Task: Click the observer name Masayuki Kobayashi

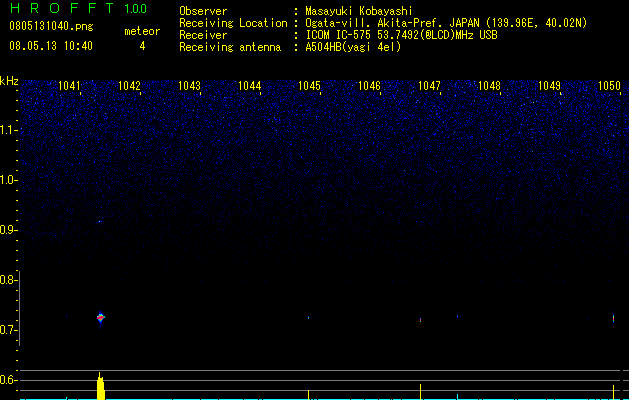Action: (x=359, y=11)
